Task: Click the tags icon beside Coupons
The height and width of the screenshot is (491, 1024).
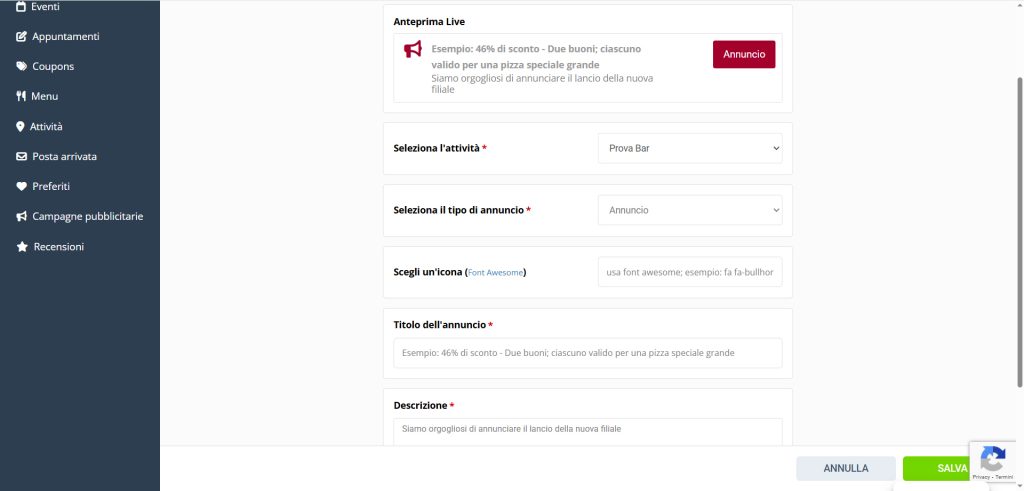Action: [22, 67]
